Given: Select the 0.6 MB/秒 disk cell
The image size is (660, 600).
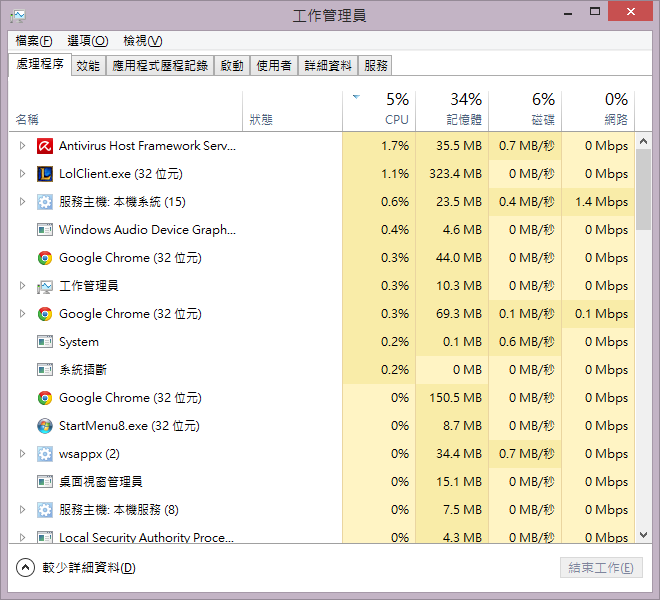Looking at the screenshot, I should point(525,342).
